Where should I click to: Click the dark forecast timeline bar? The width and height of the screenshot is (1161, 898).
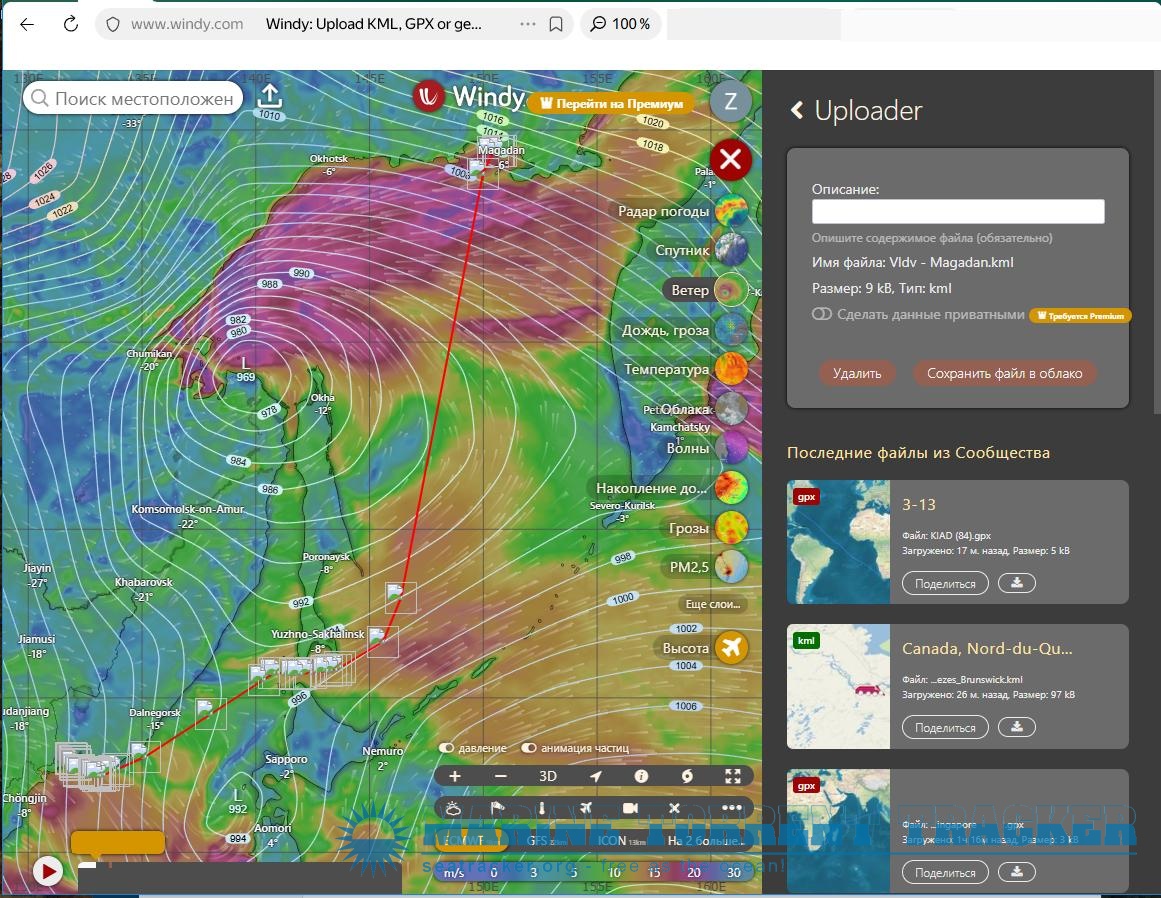pyautogui.click(x=241, y=878)
